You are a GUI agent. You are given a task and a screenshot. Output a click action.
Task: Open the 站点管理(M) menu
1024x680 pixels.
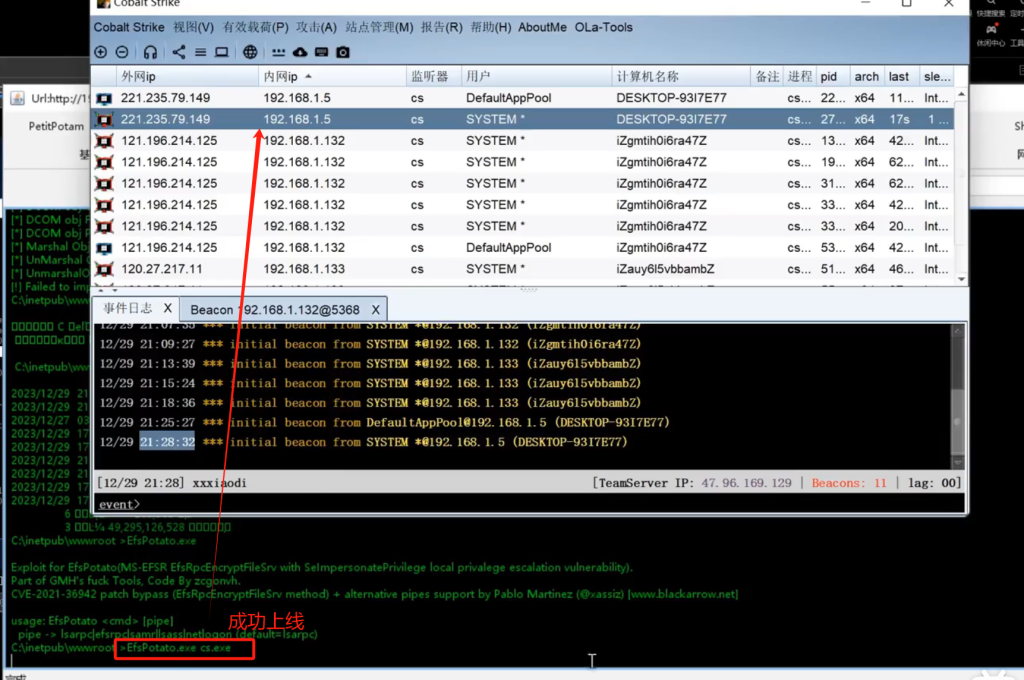tap(379, 27)
